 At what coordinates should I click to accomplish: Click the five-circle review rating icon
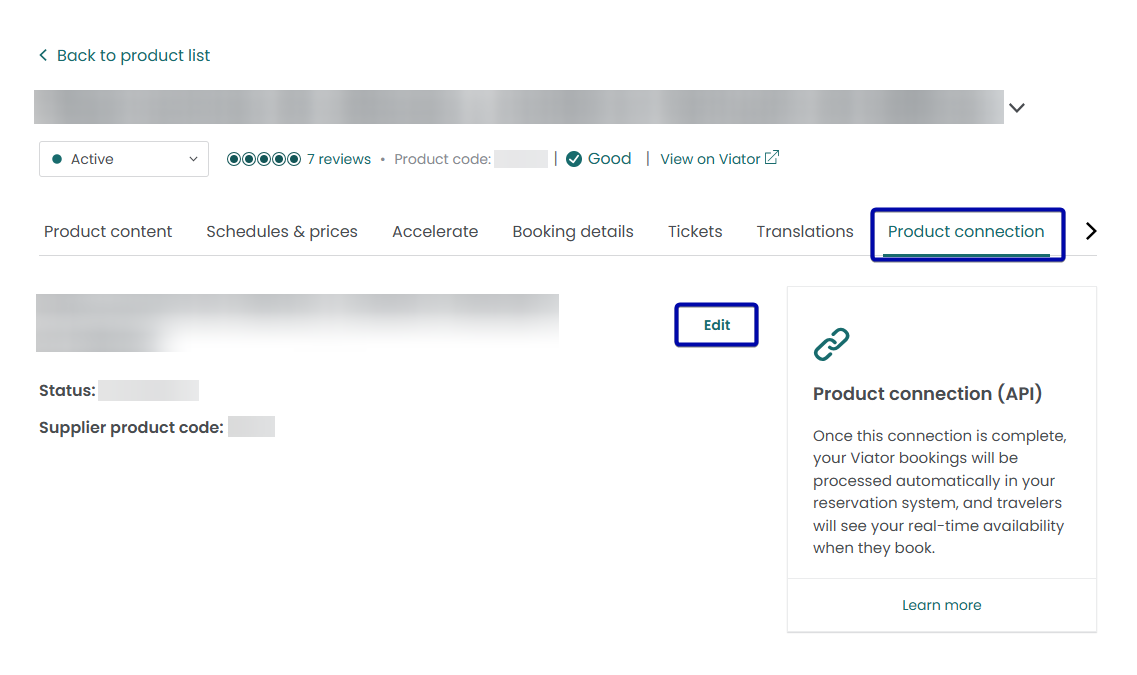pos(263,159)
